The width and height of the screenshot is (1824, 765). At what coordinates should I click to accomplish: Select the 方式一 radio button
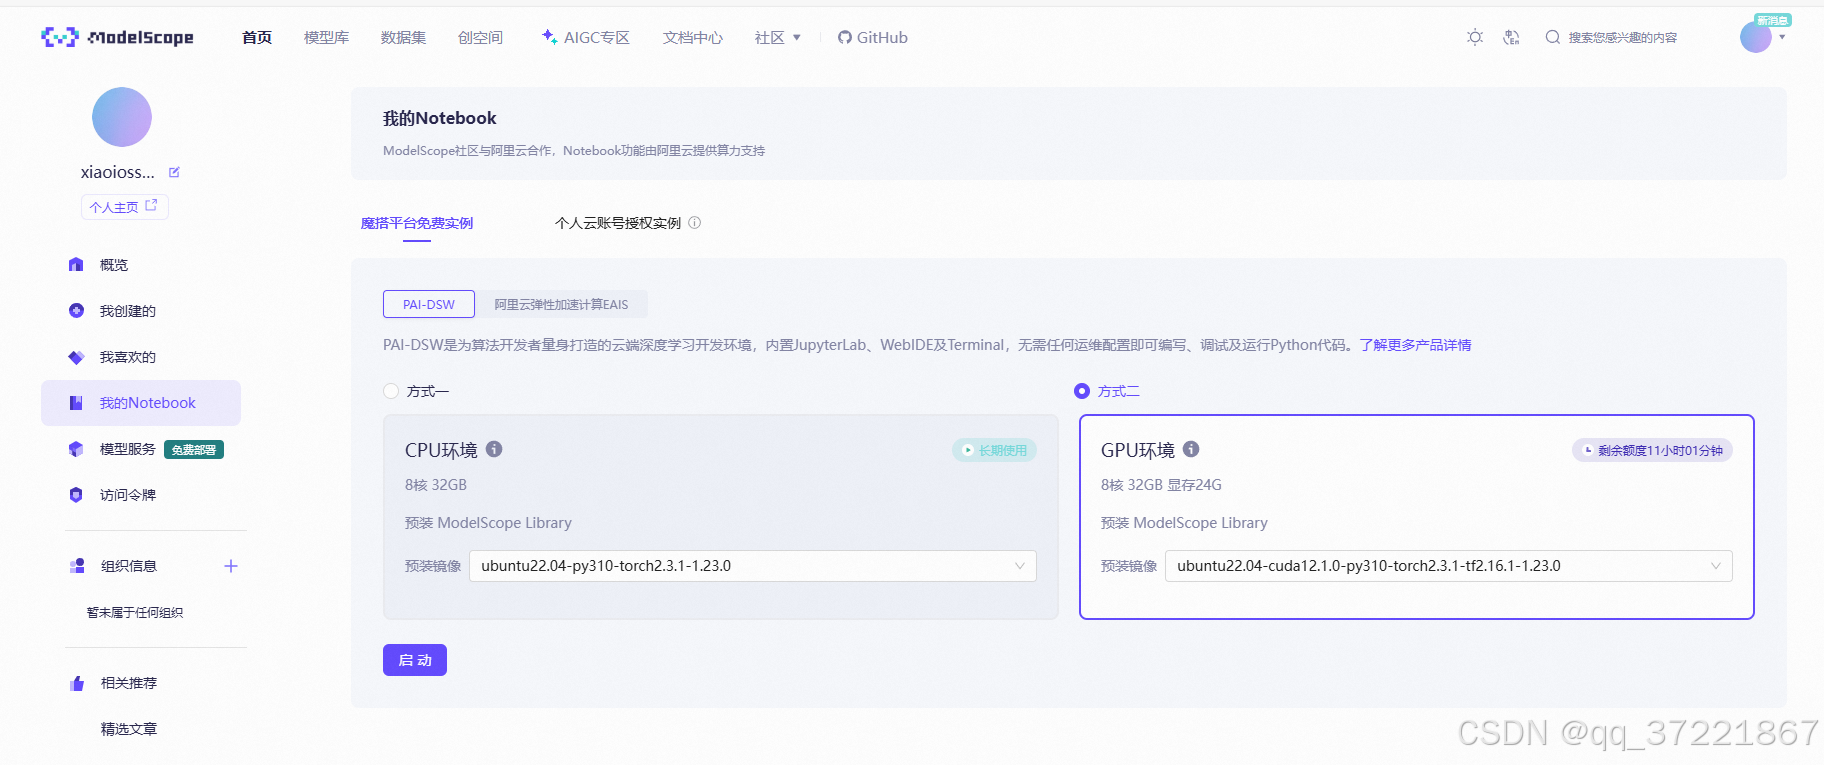(x=391, y=391)
